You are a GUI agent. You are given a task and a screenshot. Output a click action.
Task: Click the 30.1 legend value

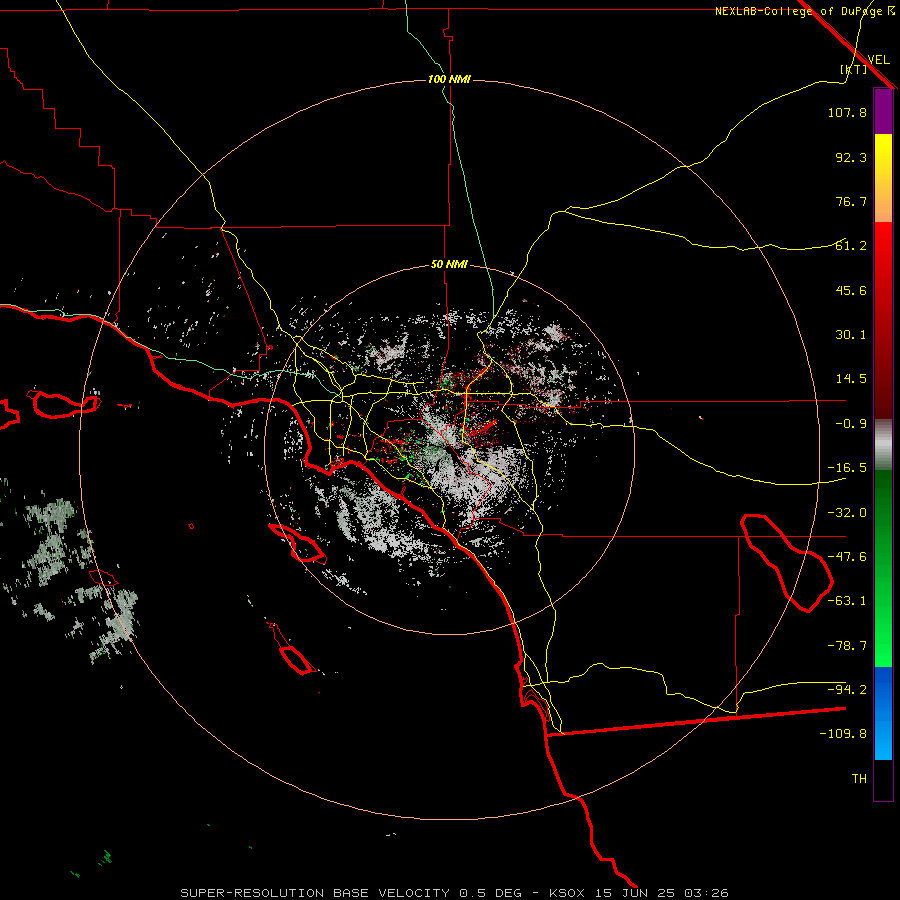click(x=851, y=335)
